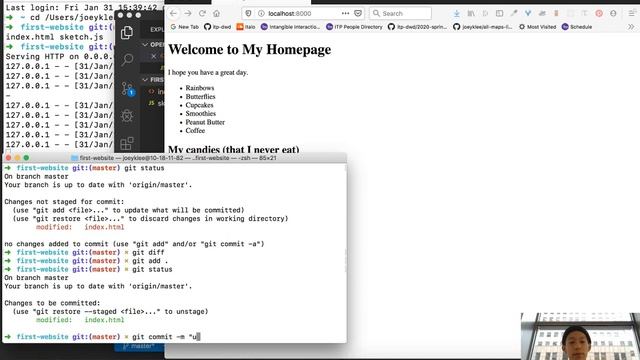
Task: Open the VS Code Run and Debug icon
Action: click(127, 116)
